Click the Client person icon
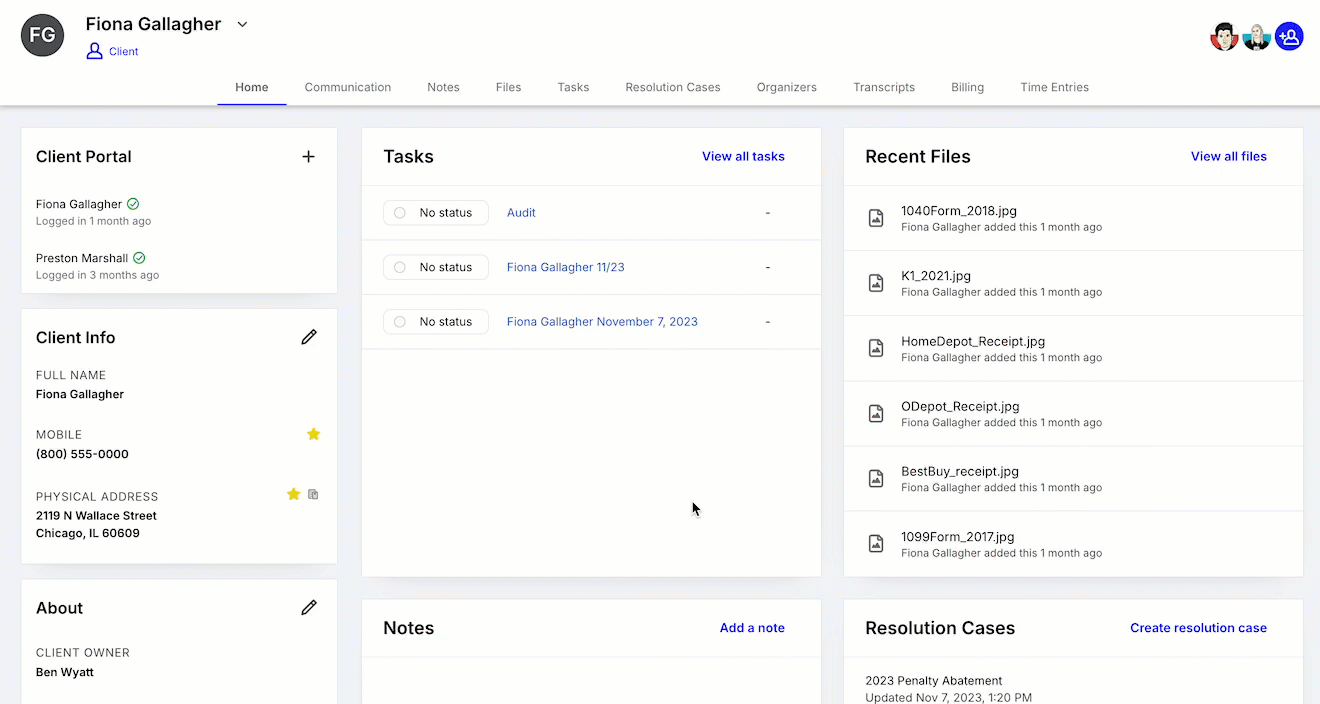 tap(95, 51)
